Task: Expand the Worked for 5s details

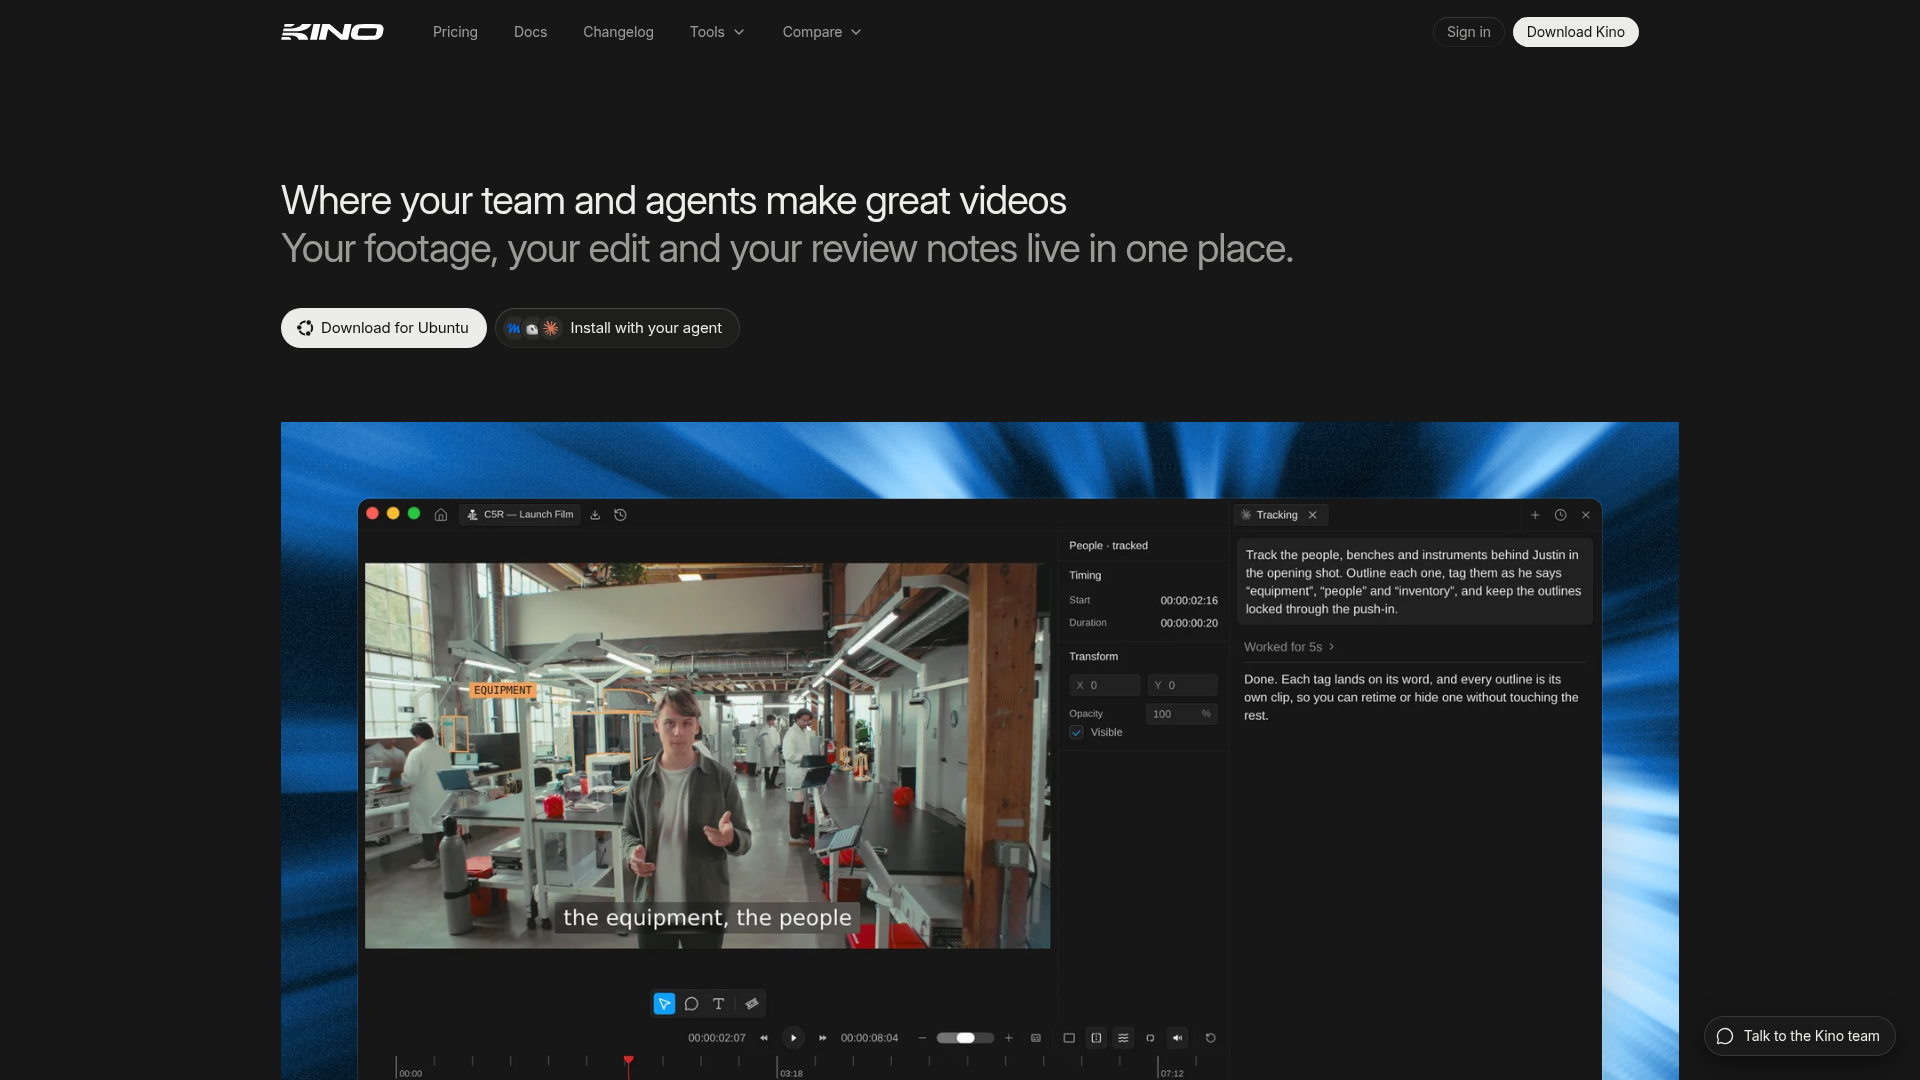Action: [1289, 647]
